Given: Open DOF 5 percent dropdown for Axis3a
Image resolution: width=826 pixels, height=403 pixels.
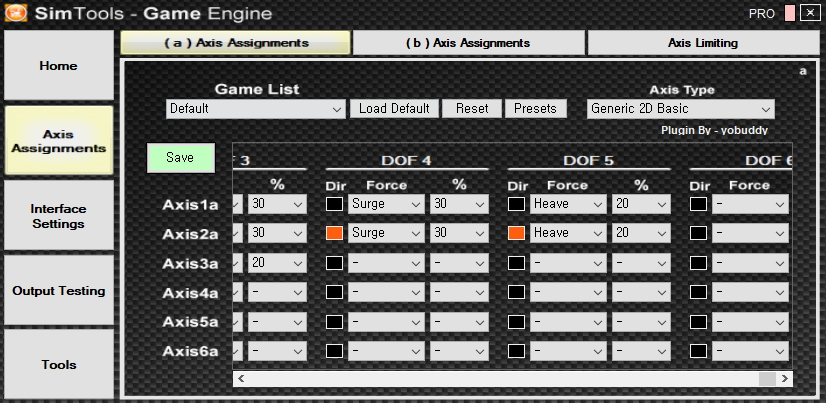Looking at the screenshot, I should point(641,263).
